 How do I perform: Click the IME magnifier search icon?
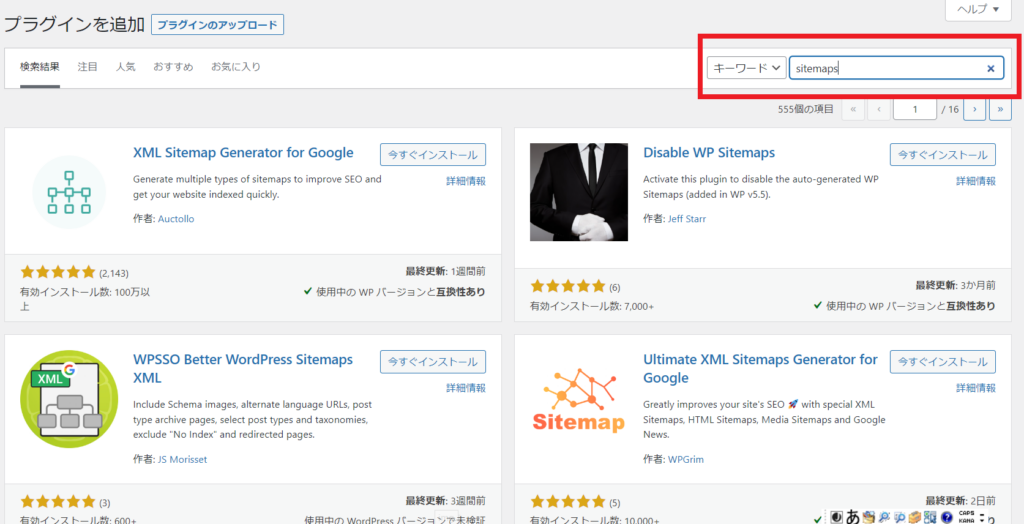(884, 517)
